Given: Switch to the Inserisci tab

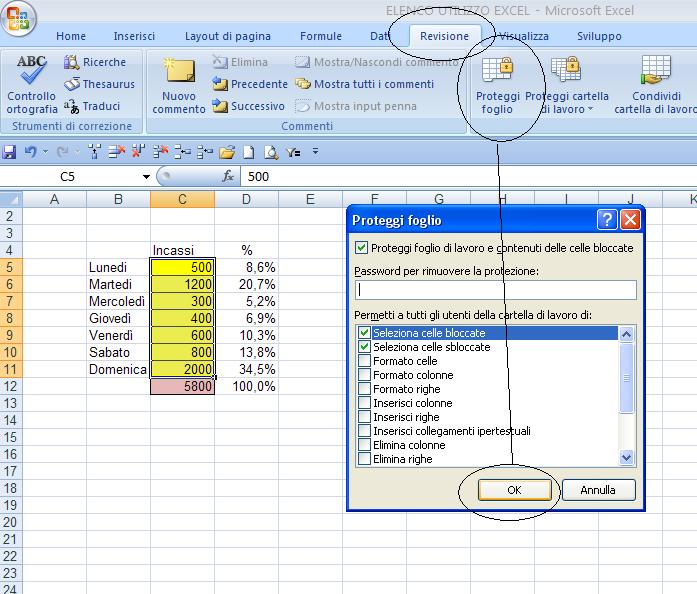Looking at the screenshot, I should [134, 36].
